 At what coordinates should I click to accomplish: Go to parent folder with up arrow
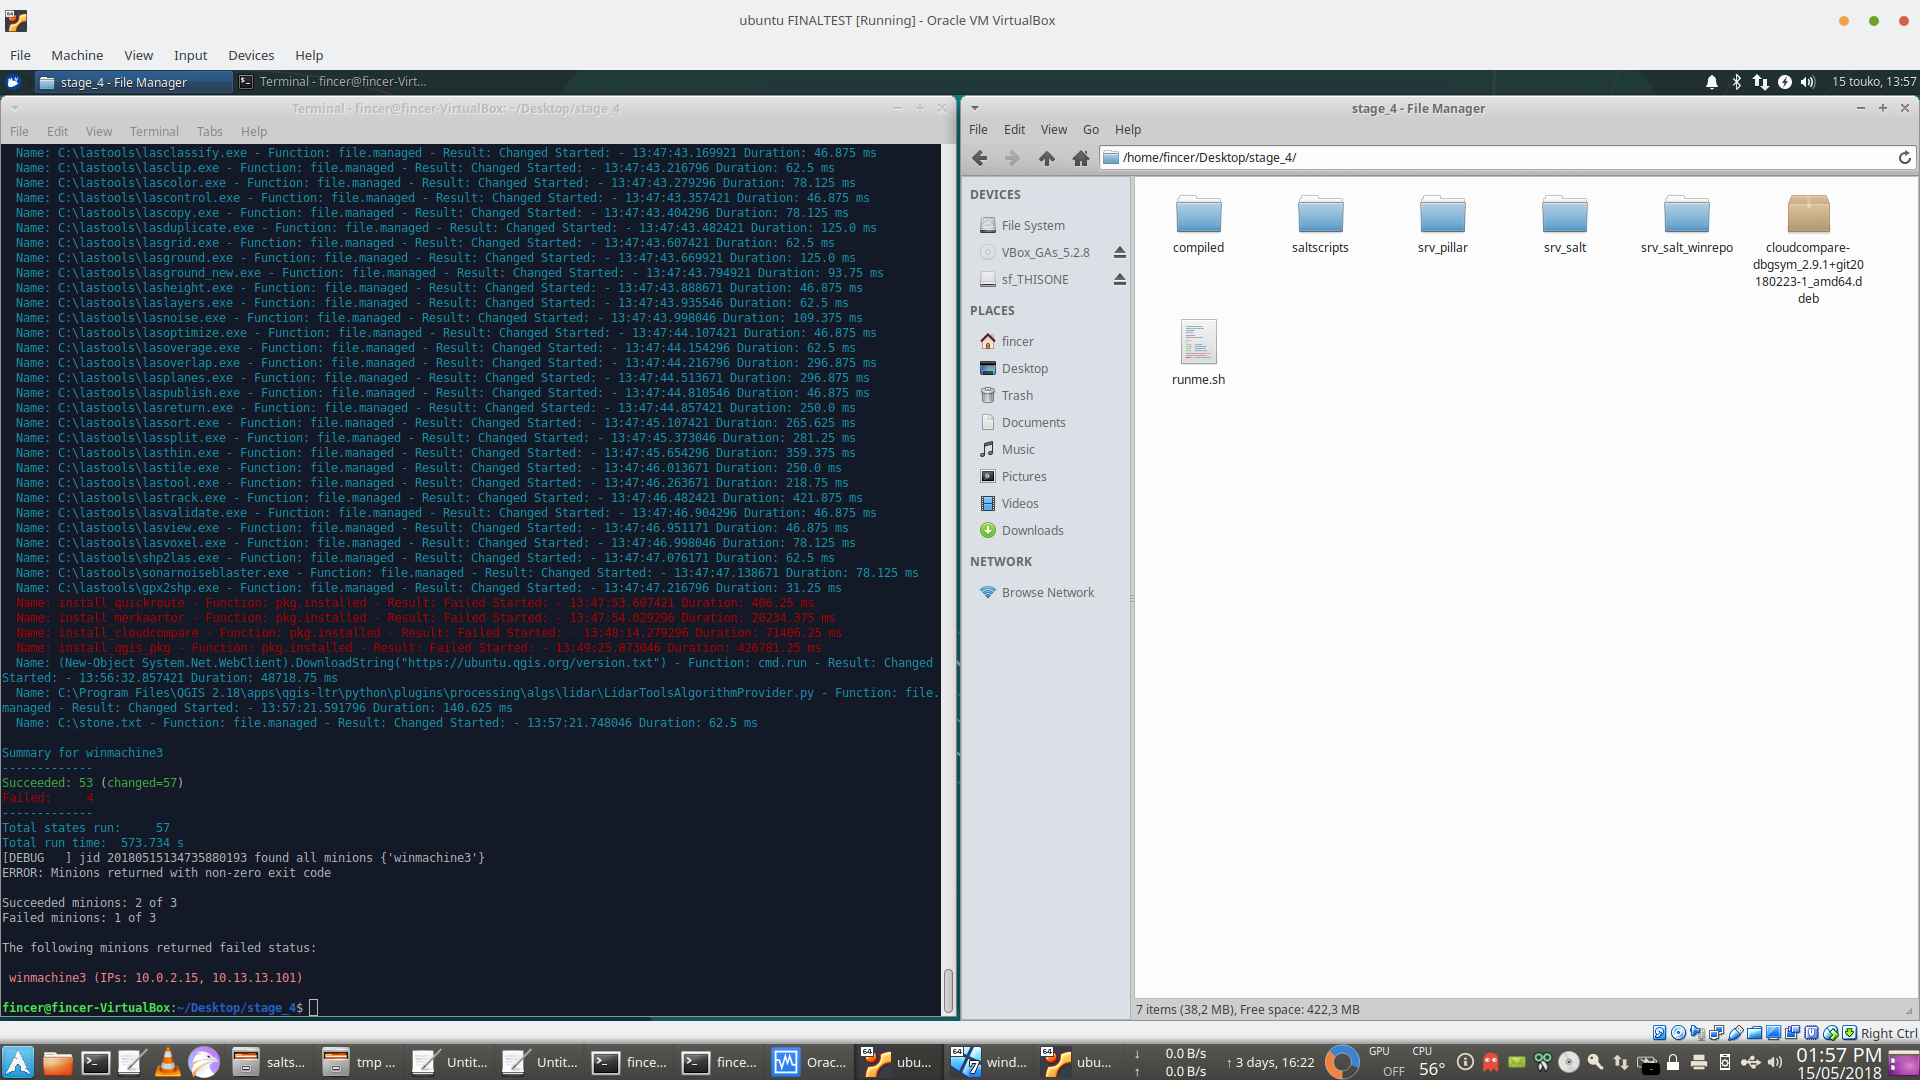(1046, 158)
